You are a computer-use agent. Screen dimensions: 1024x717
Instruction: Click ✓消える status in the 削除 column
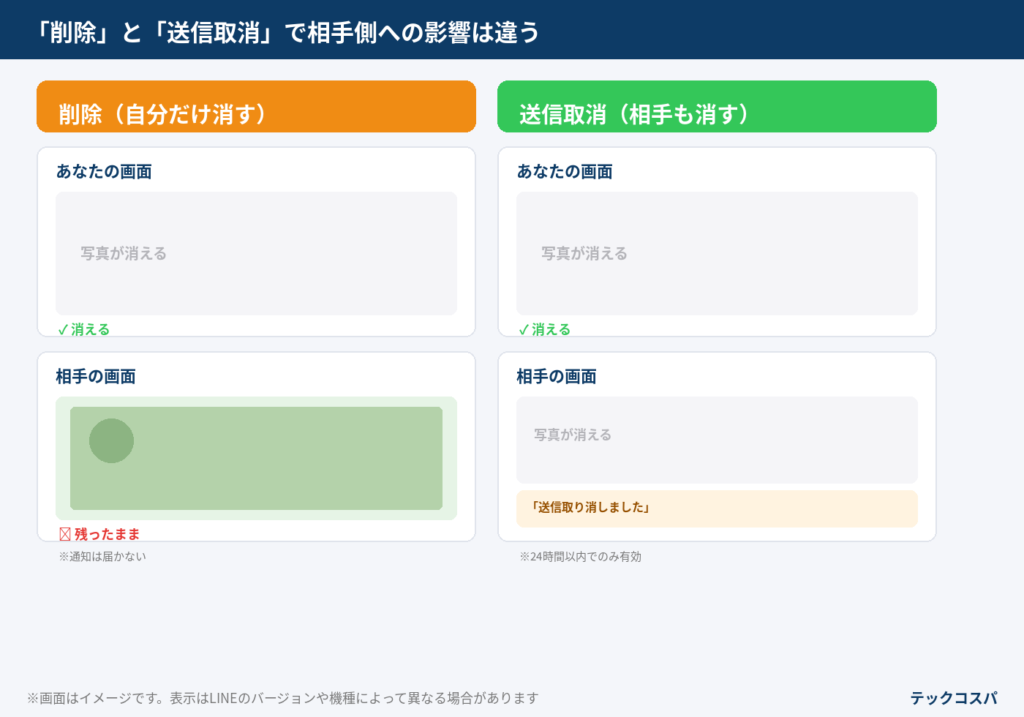84,330
